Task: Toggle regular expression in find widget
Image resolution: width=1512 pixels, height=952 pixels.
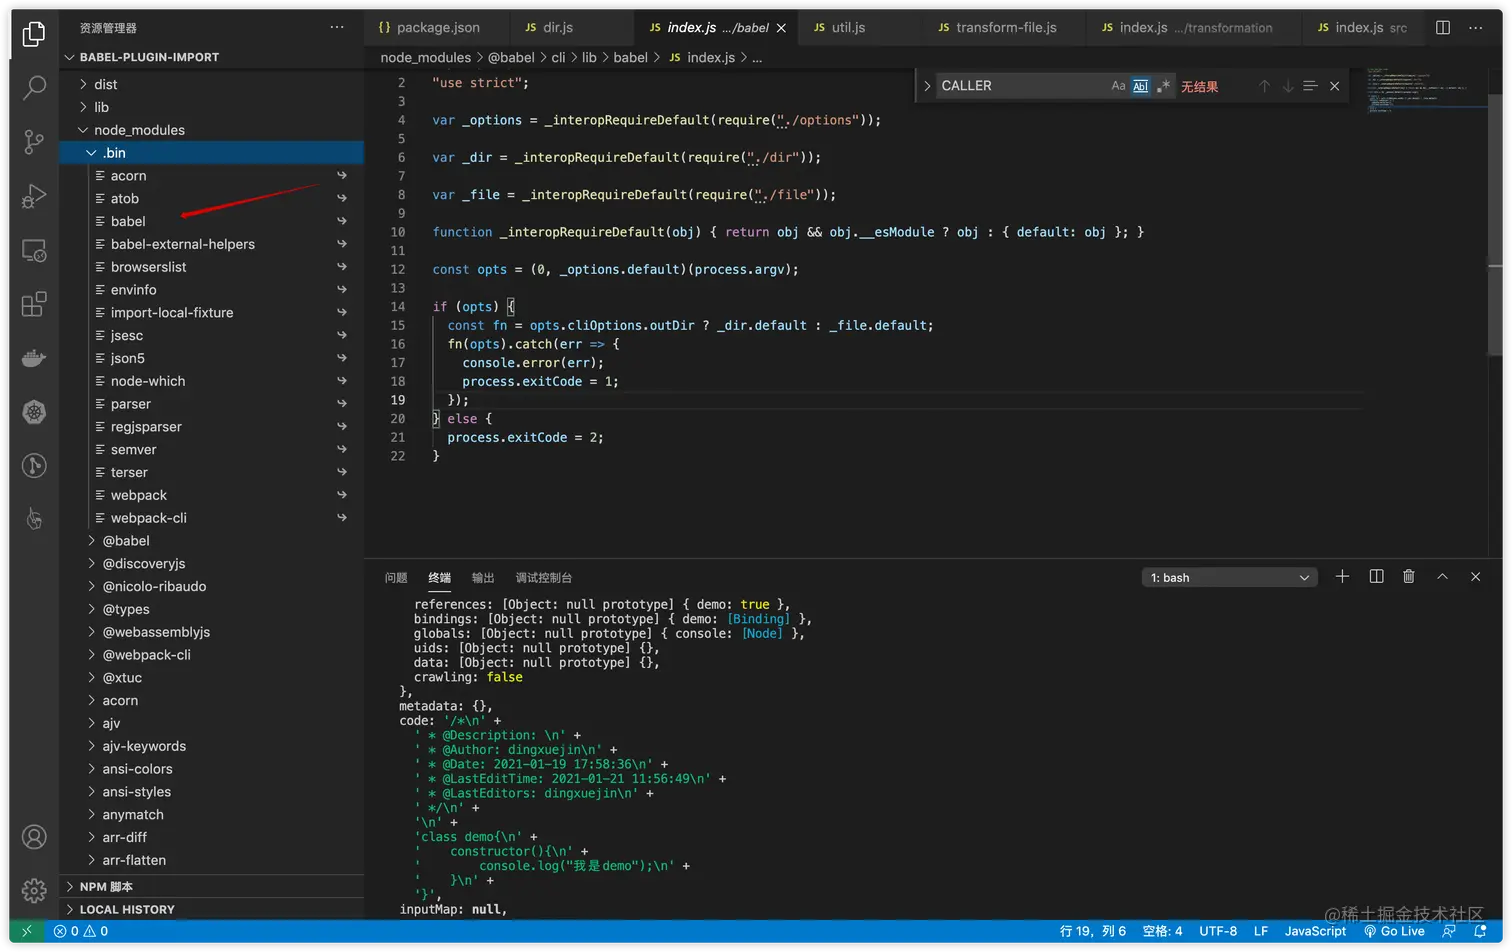Action: [x=1163, y=86]
